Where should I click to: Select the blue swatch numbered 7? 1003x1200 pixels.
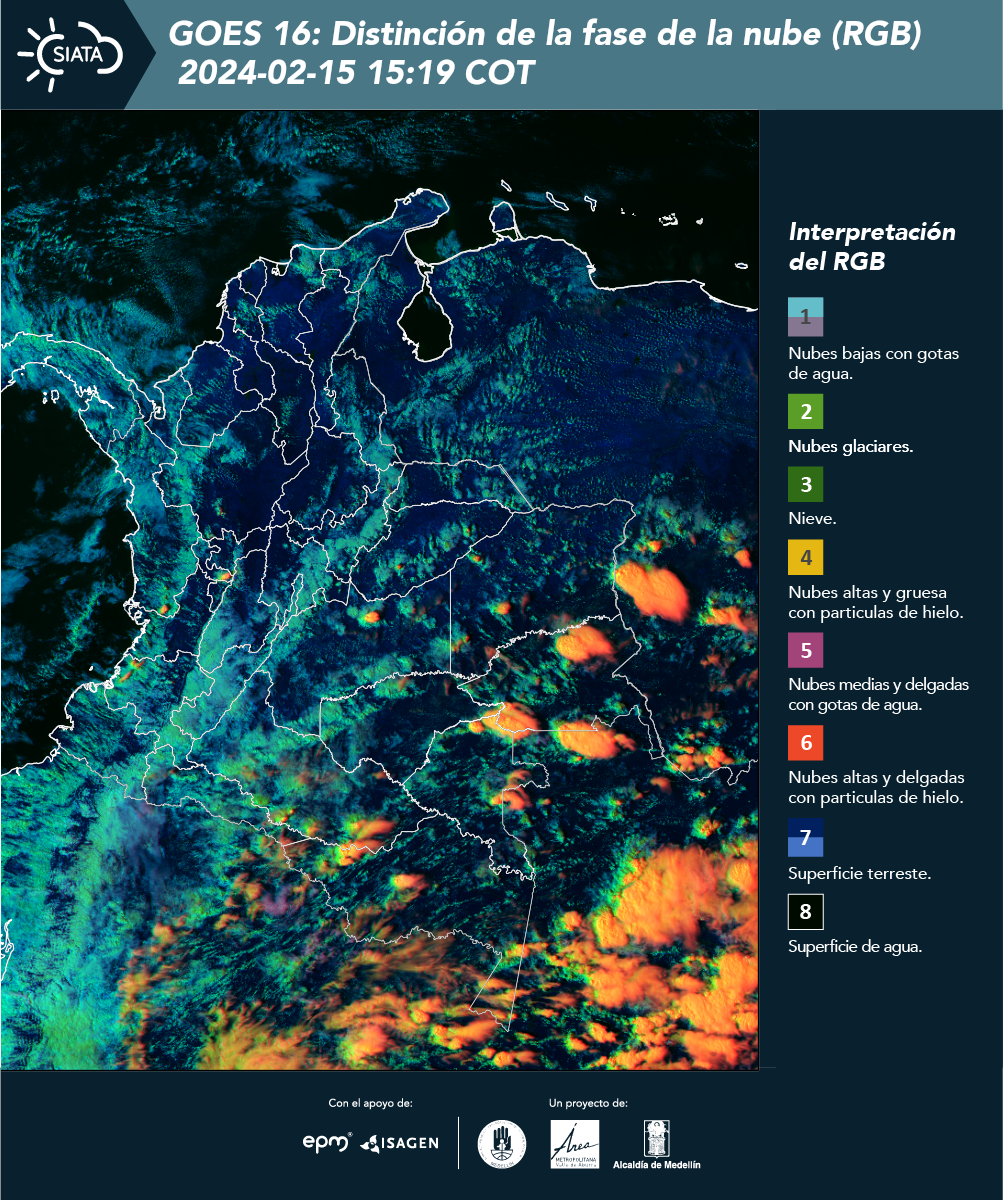(x=805, y=838)
